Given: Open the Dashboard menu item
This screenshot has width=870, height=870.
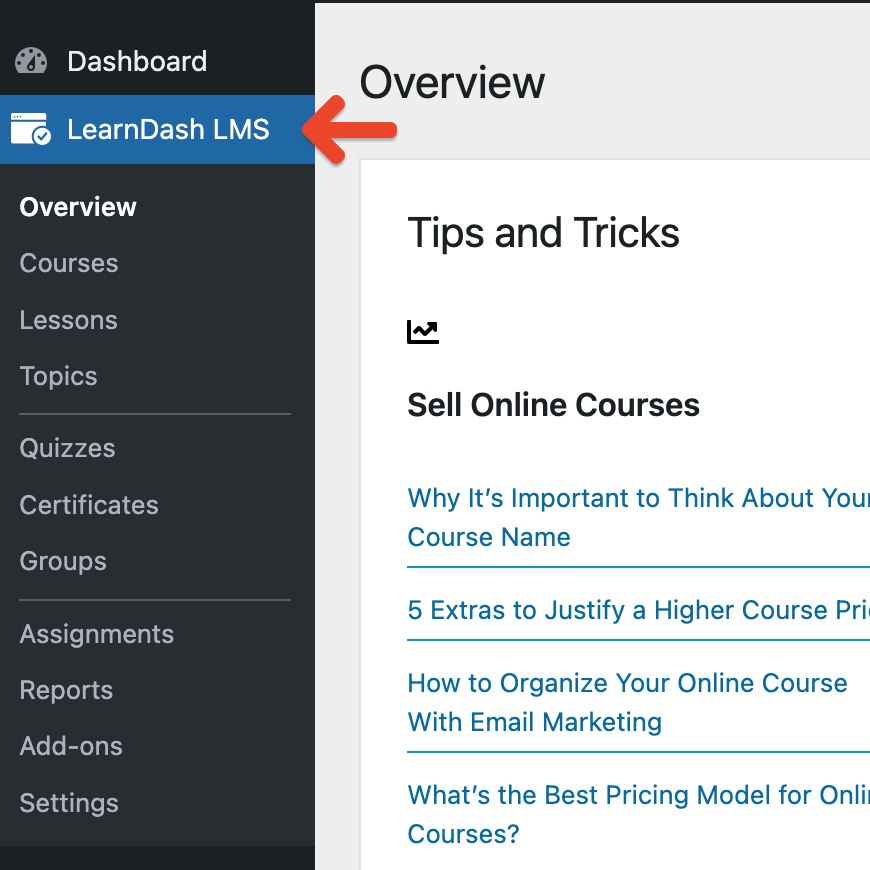Looking at the screenshot, I should [137, 61].
